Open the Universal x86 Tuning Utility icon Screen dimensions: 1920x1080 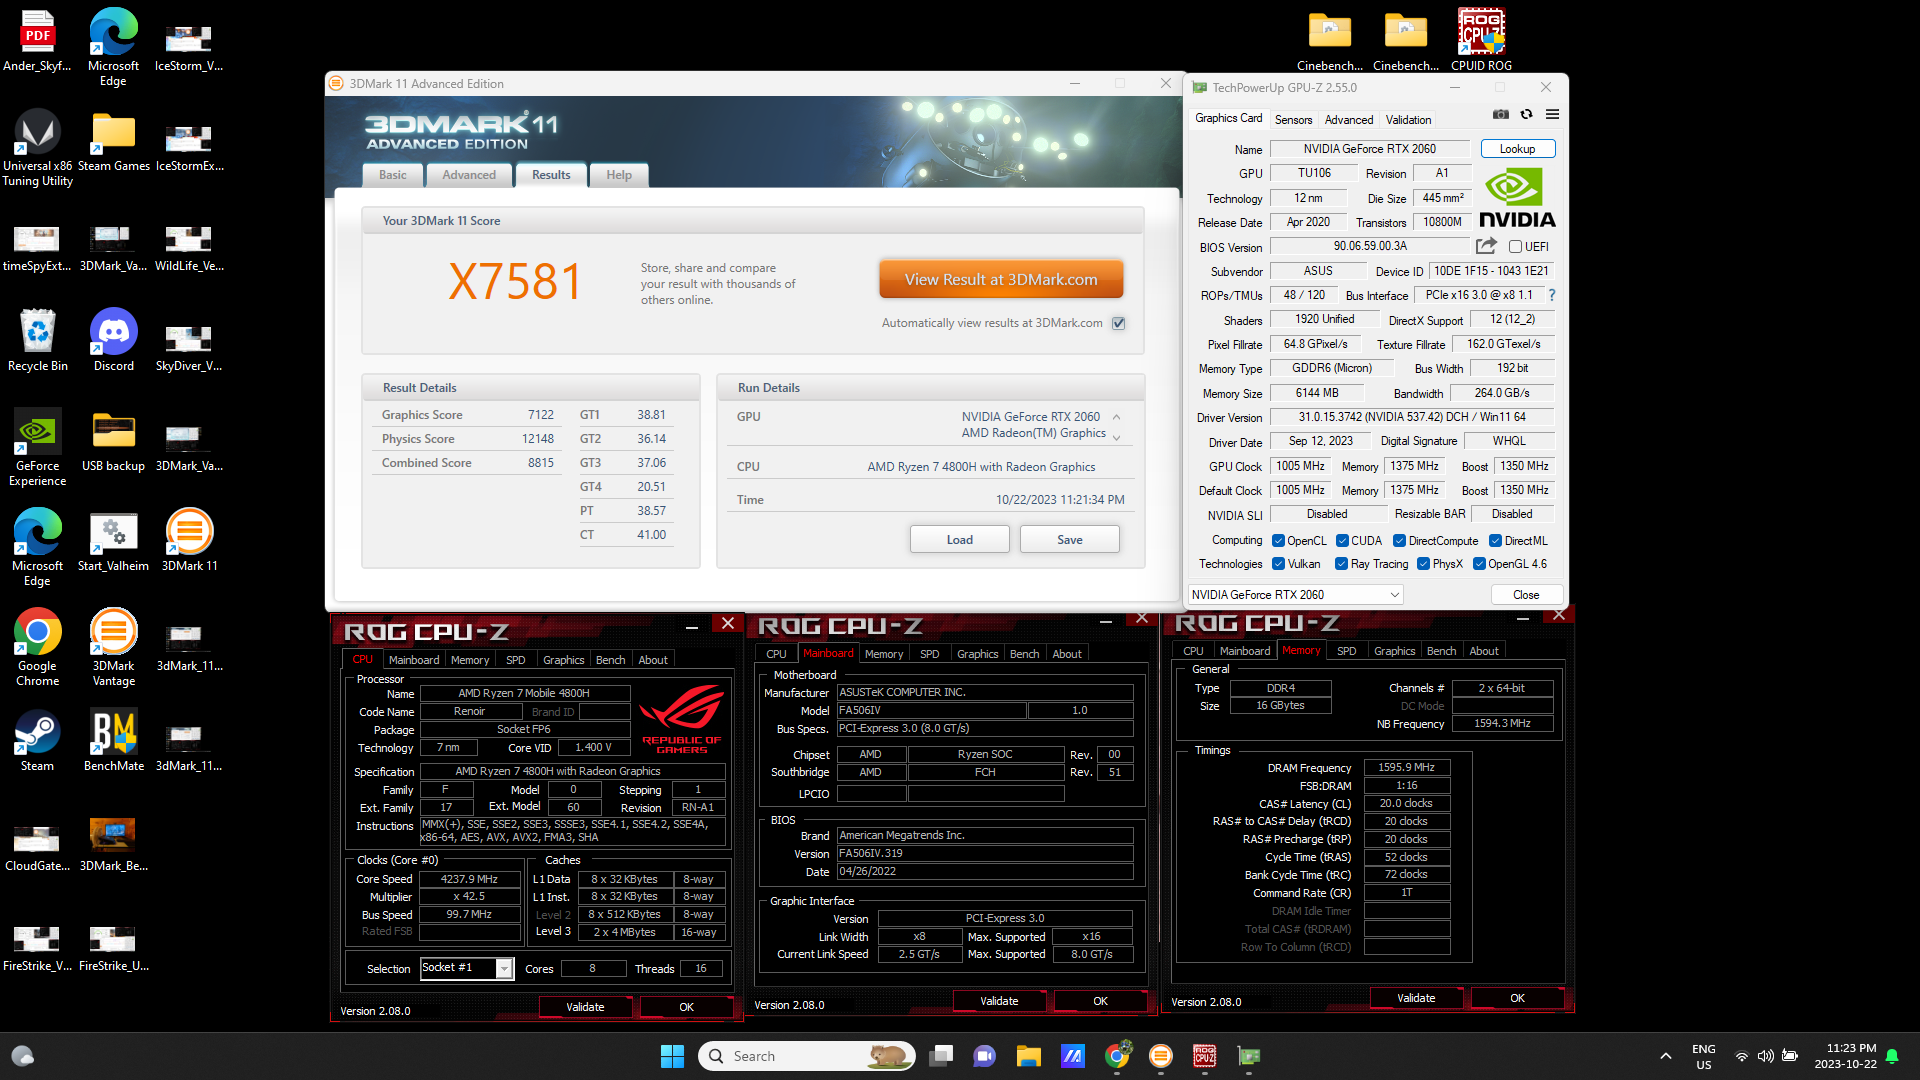pos(38,147)
